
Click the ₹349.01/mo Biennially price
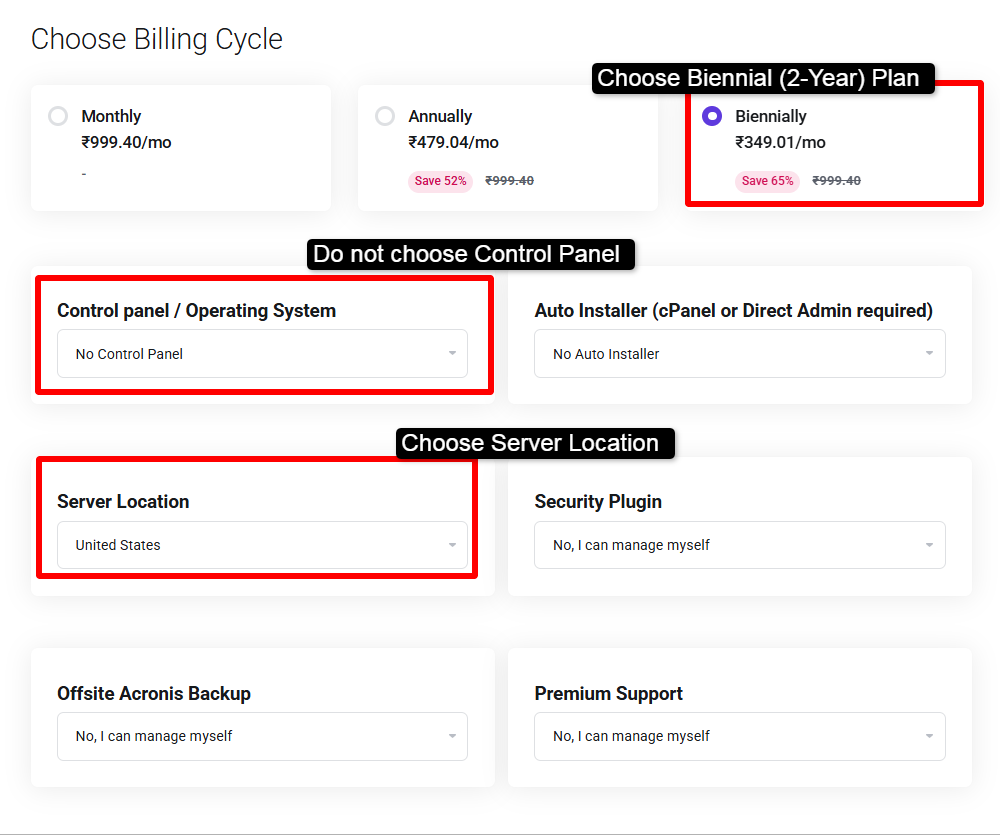780,142
